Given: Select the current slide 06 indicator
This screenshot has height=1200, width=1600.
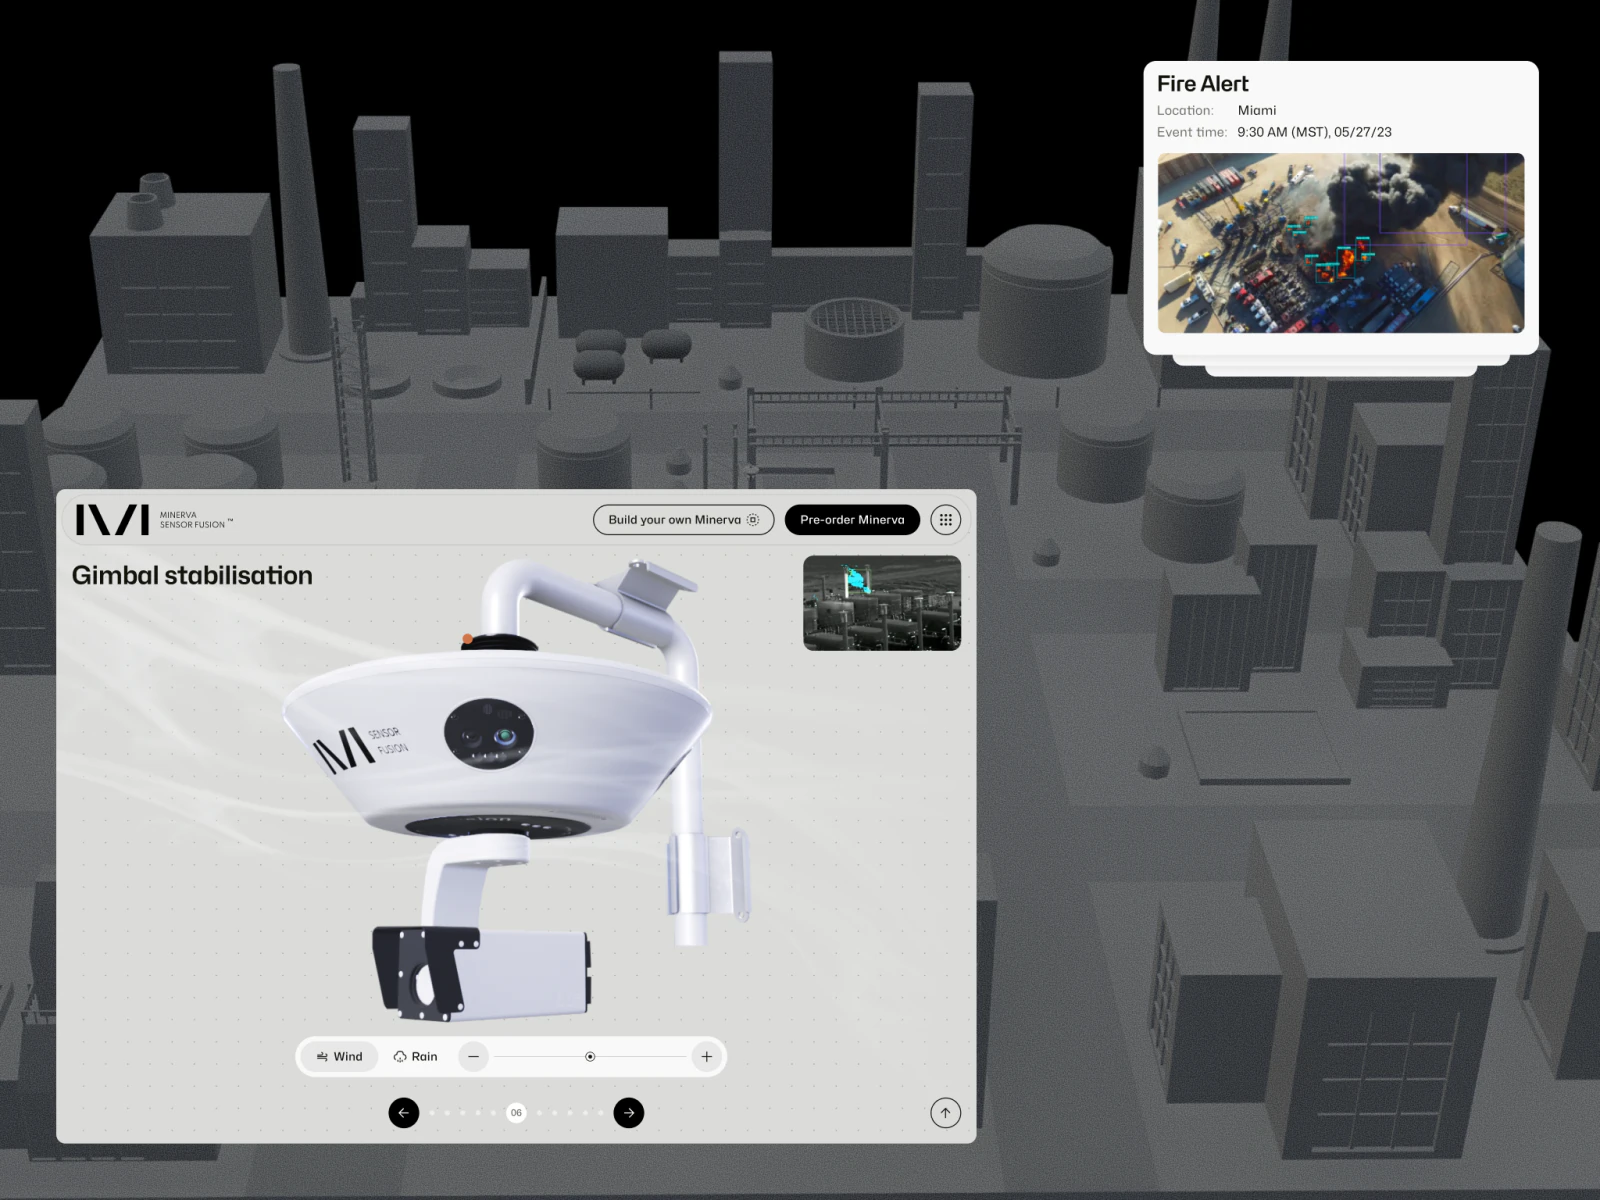Looking at the screenshot, I should coord(516,1112).
